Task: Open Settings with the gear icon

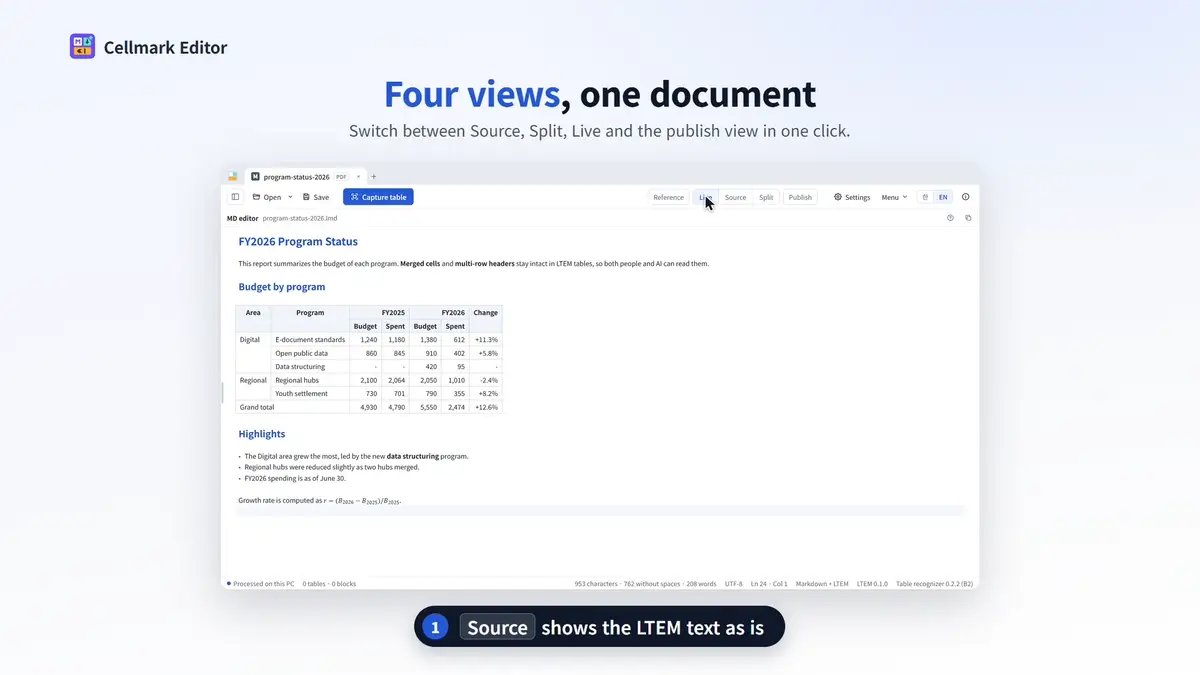Action: click(x=852, y=197)
